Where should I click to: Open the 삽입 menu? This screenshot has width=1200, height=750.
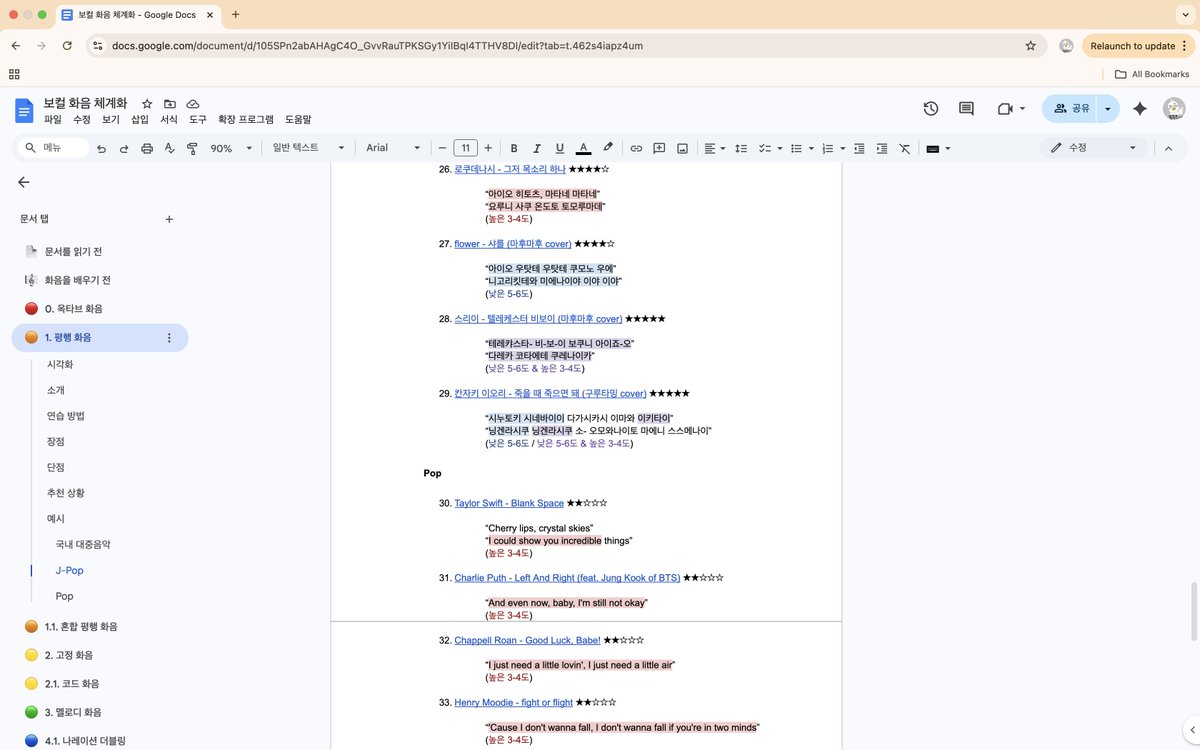pos(140,119)
